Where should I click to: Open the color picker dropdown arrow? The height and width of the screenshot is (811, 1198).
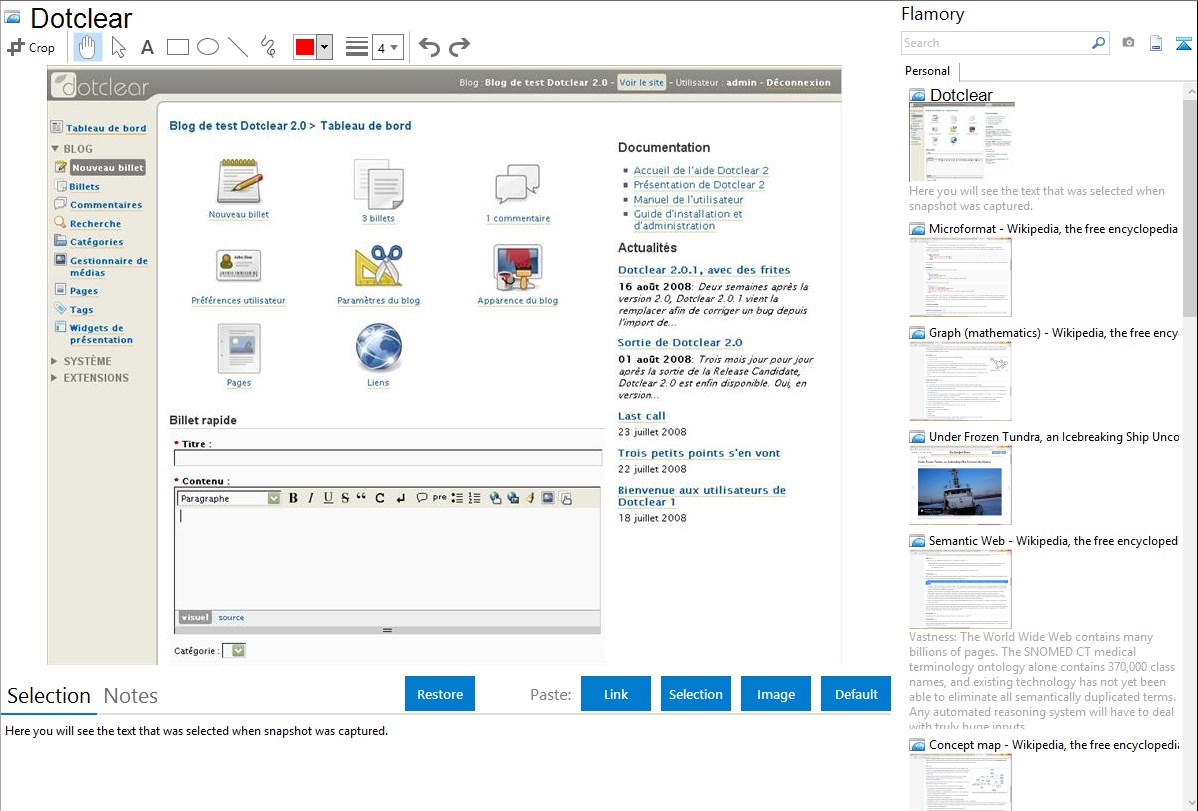pyautogui.click(x=325, y=47)
